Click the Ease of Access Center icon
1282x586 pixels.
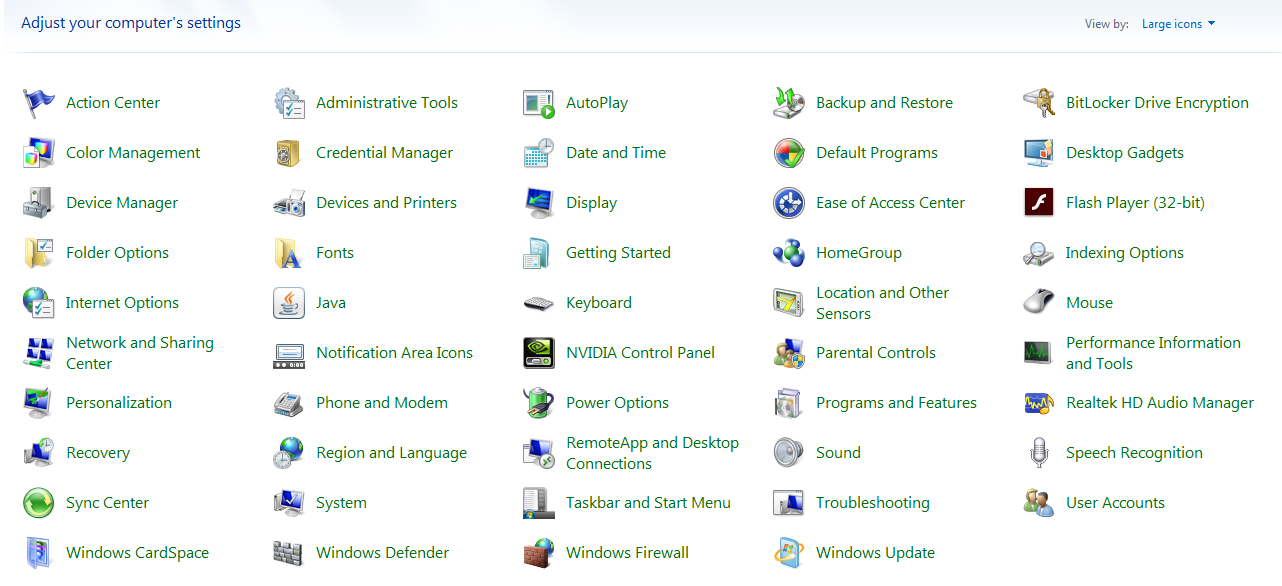tap(789, 203)
